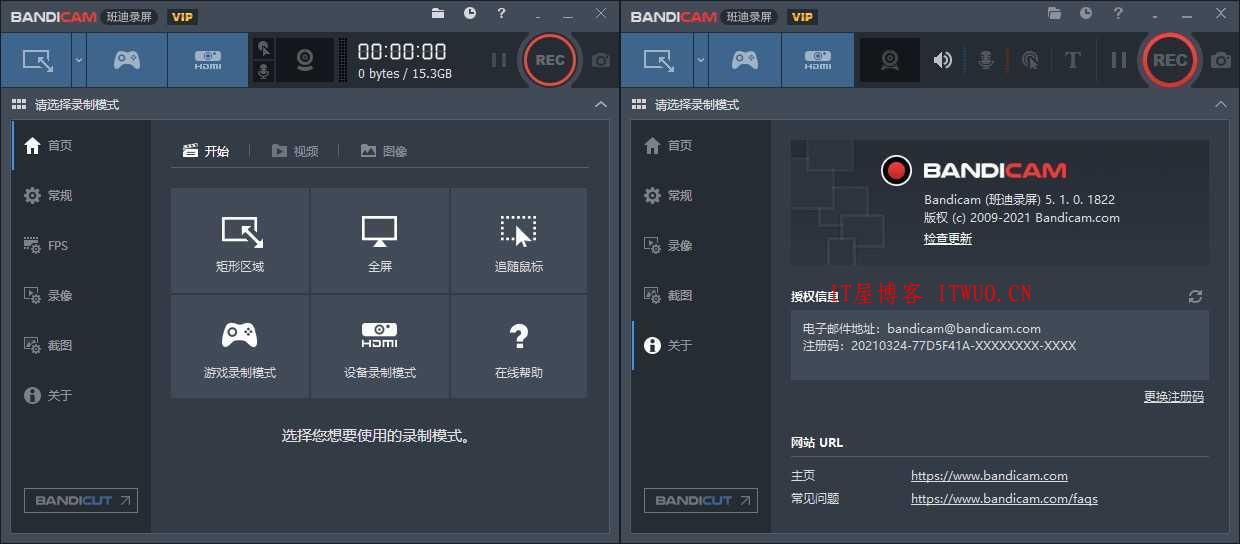Collapse the mode panel chevron in left window
This screenshot has width=1240, height=544.
pos(600,104)
